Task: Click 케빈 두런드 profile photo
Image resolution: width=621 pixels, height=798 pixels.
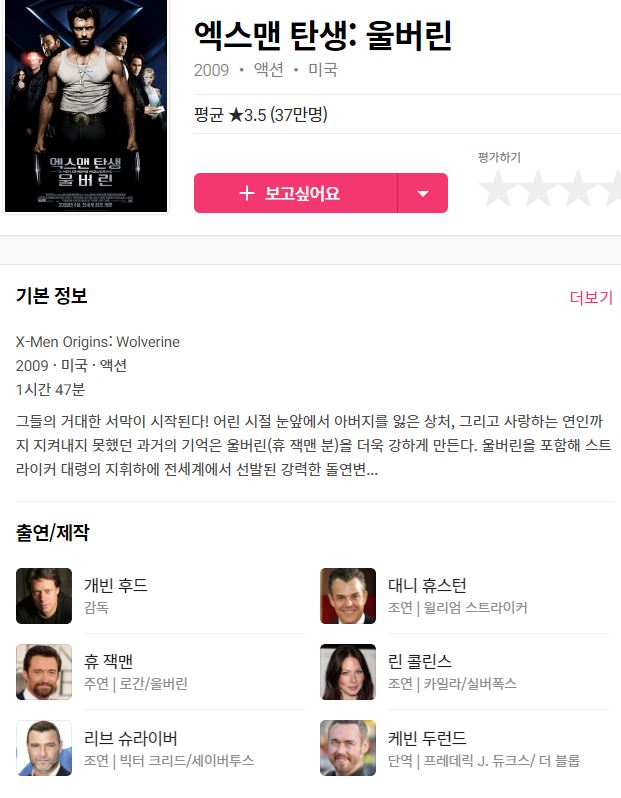Action: [x=348, y=748]
